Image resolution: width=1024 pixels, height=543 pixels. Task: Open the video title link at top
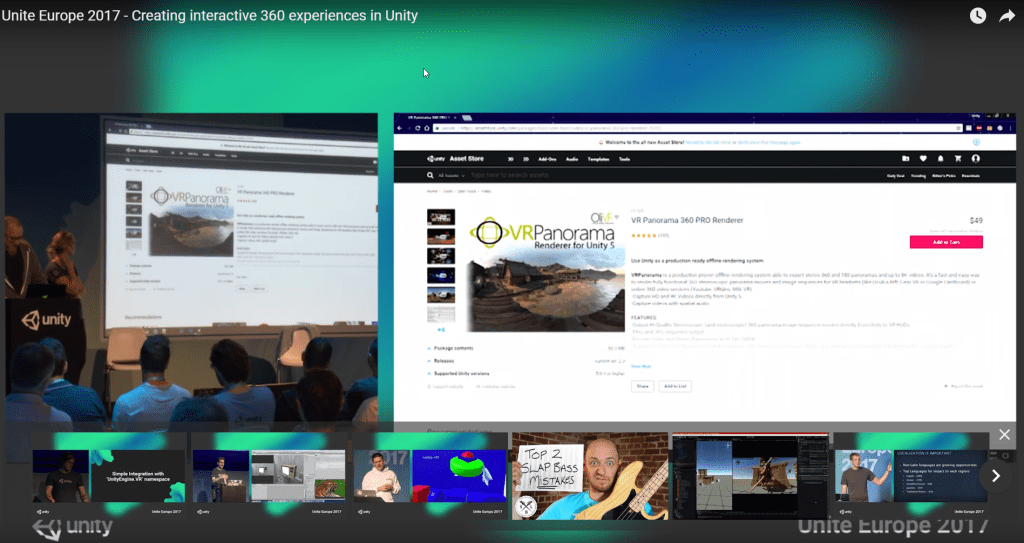[x=210, y=16]
